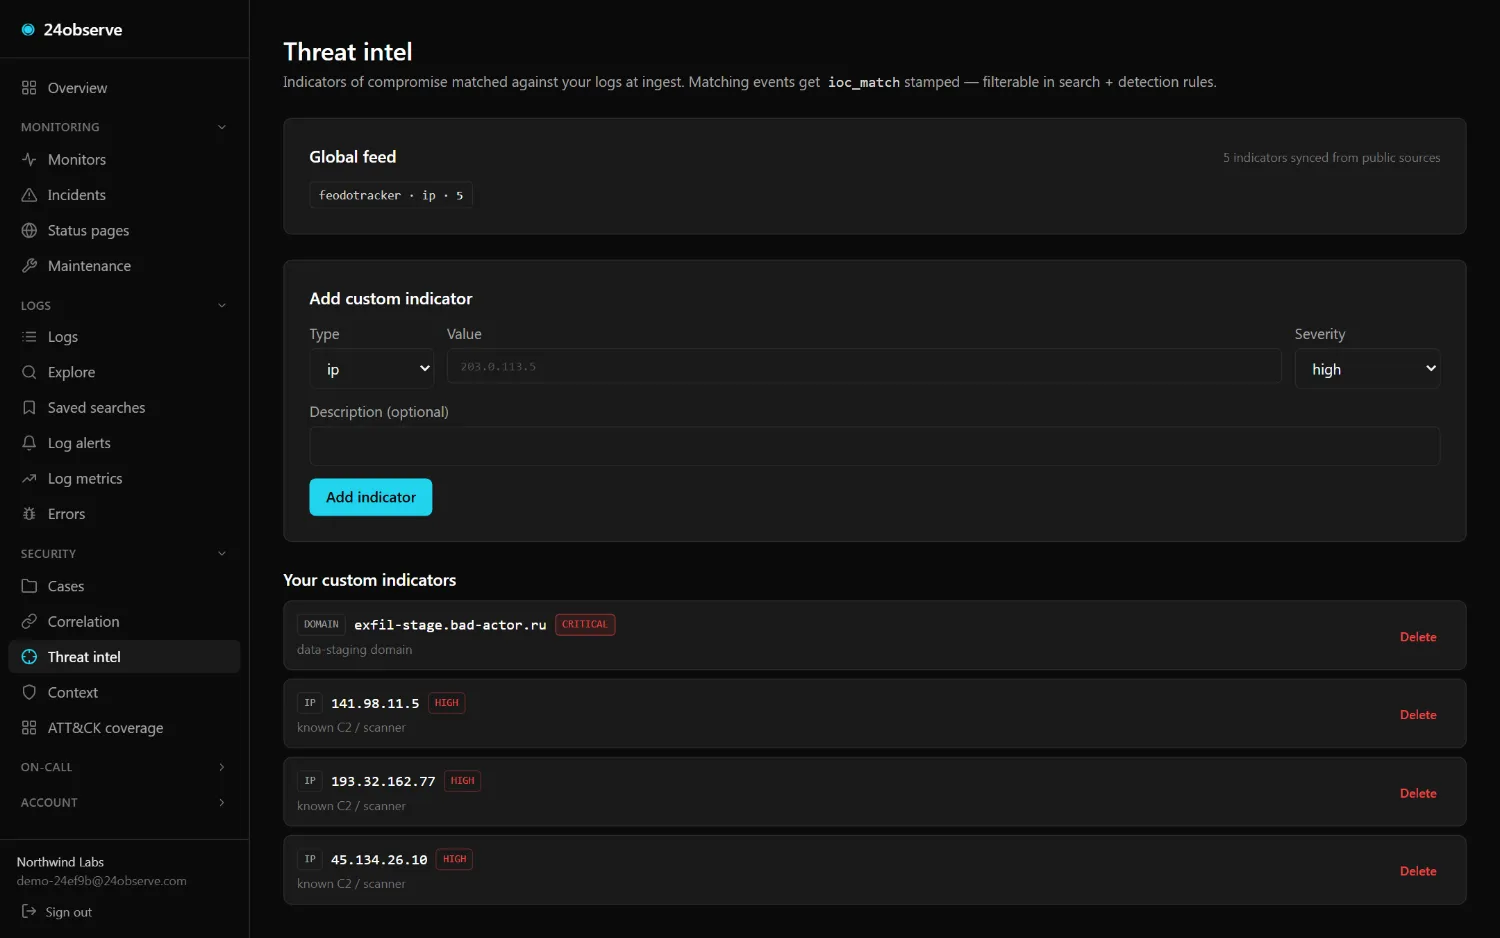Delete the exfil-stage.bad-actor.ru indicator
This screenshot has width=1500, height=938.
click(1418, 637)
